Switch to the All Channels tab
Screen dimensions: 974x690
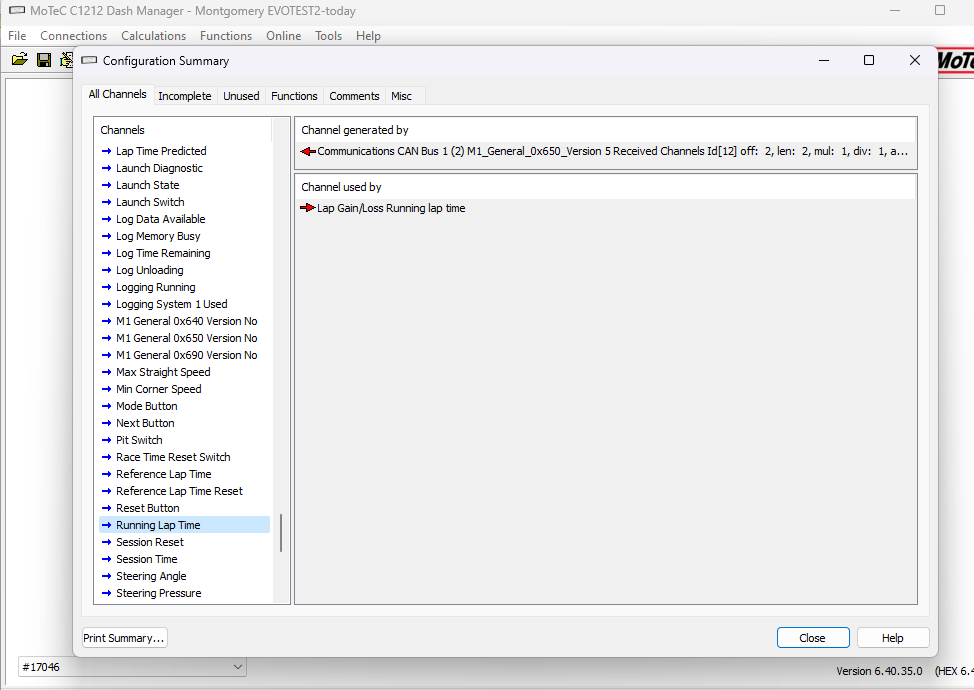tap(117, 94)
